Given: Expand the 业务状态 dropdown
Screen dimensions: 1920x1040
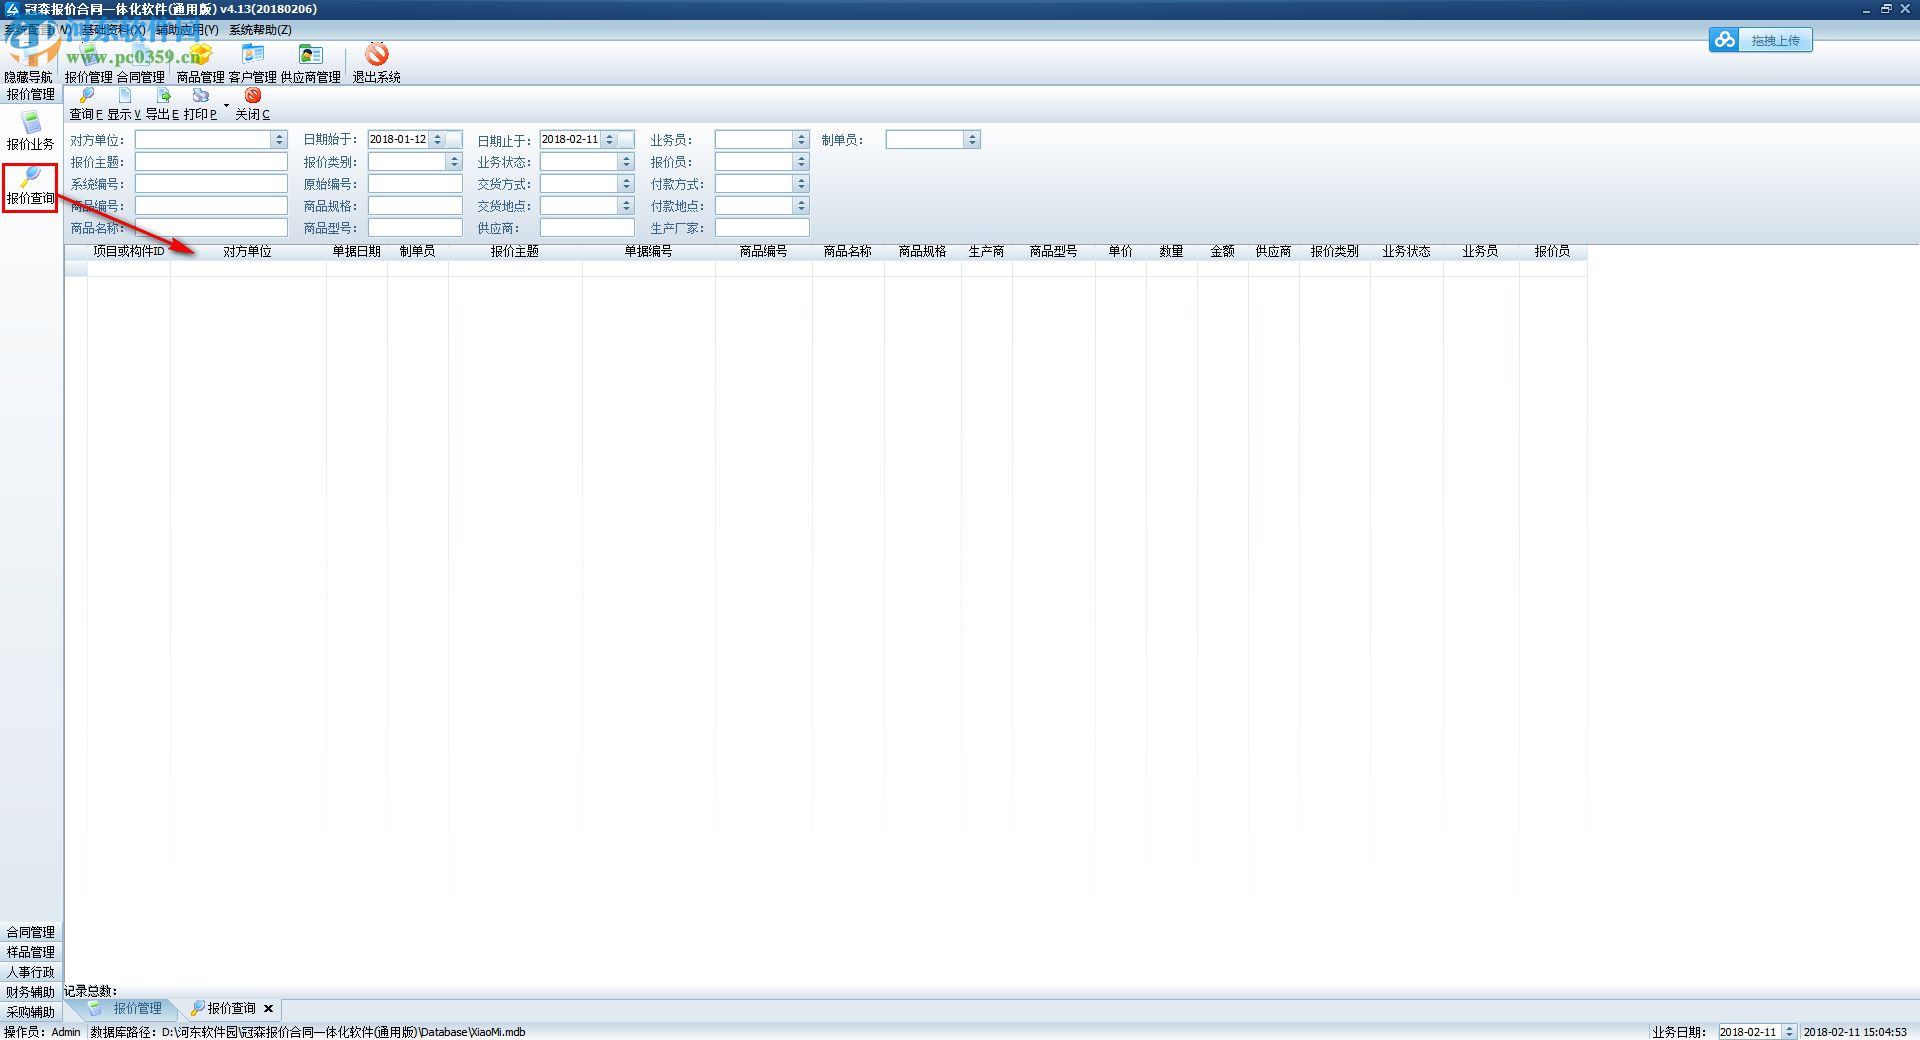Looking at the screenshot, I should click(x=627, y=162).
